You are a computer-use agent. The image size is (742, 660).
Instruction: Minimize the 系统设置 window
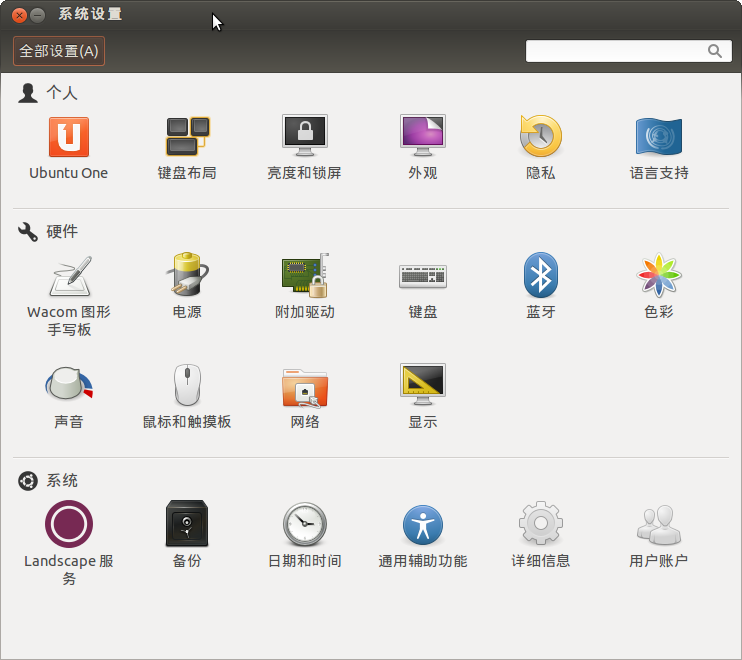37,16
